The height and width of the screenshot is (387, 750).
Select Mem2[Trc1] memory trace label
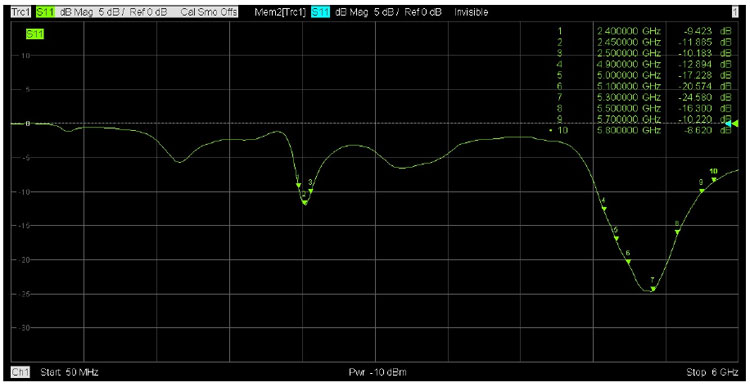280,12
